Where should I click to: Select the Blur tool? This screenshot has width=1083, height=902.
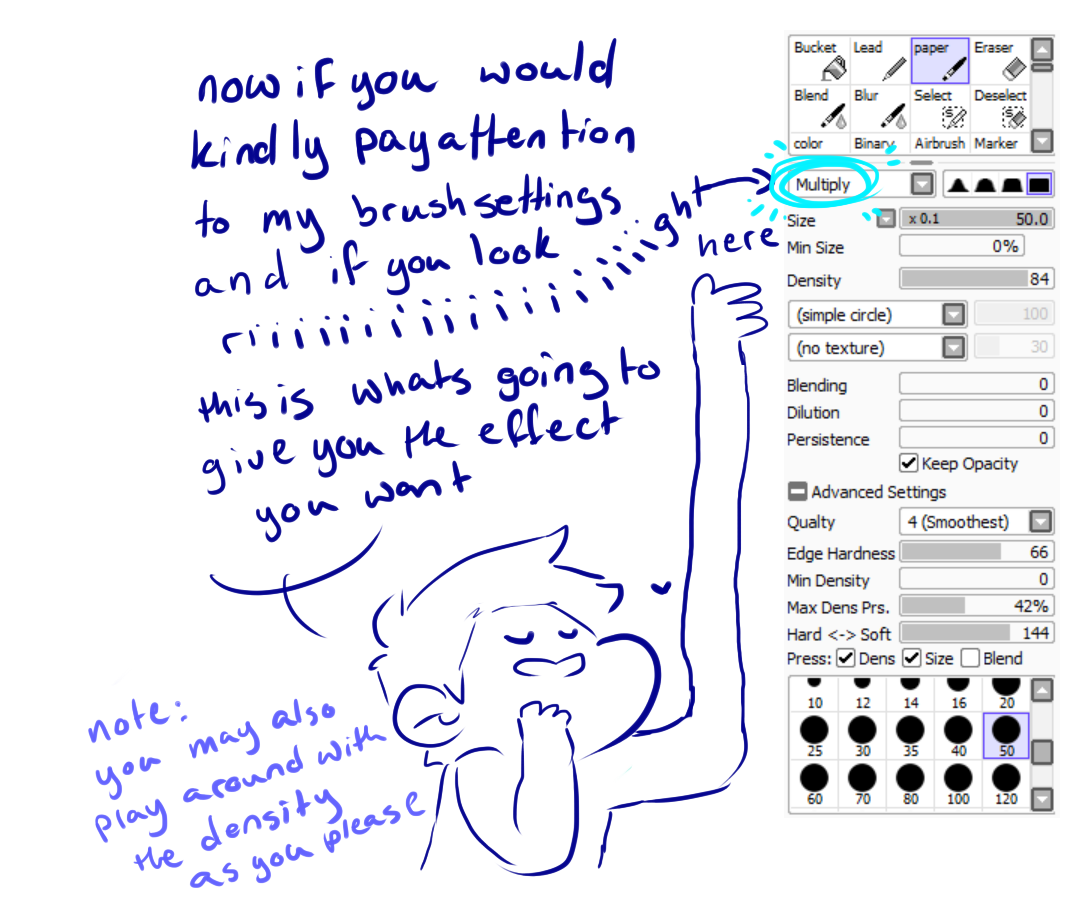coord(878,109)
